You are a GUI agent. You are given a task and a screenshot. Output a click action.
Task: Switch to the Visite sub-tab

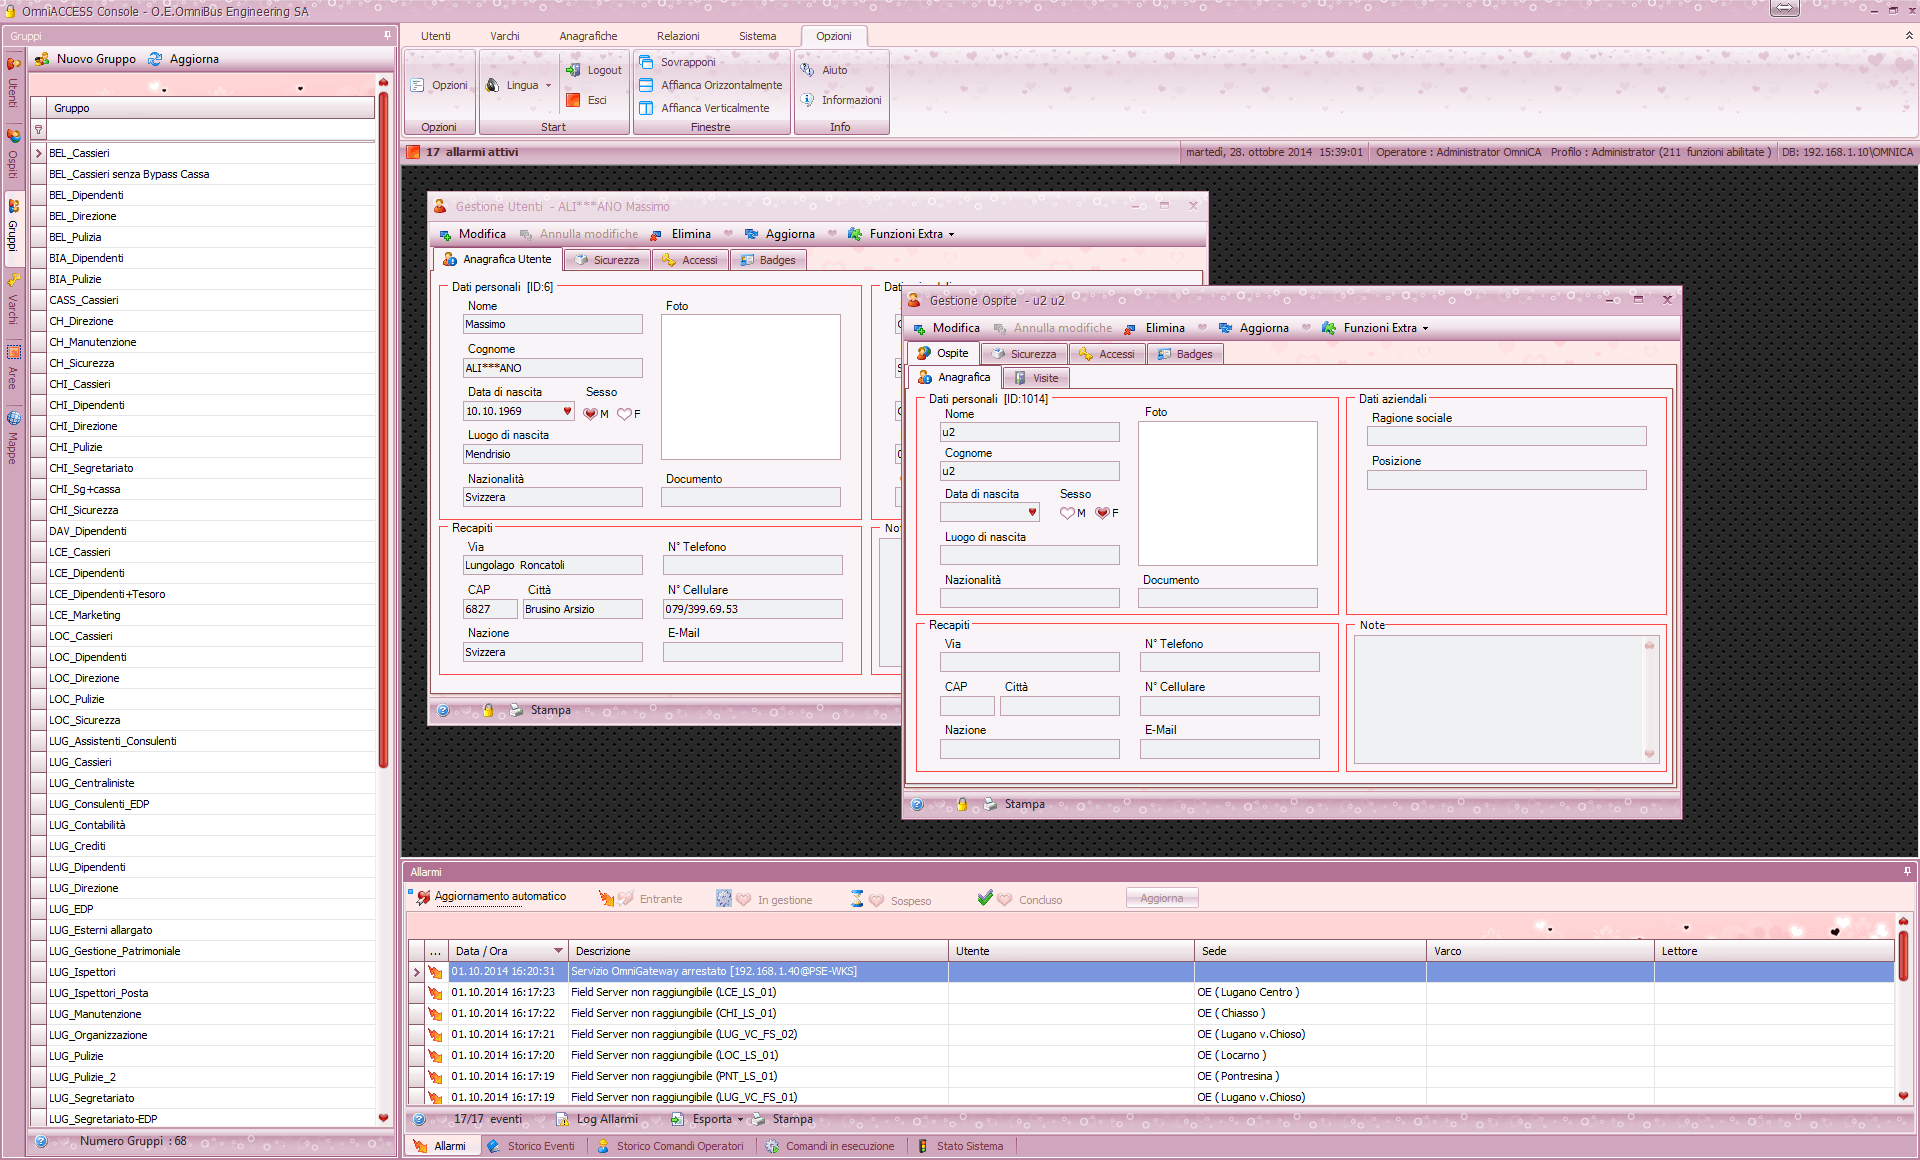click(1036, 378)
